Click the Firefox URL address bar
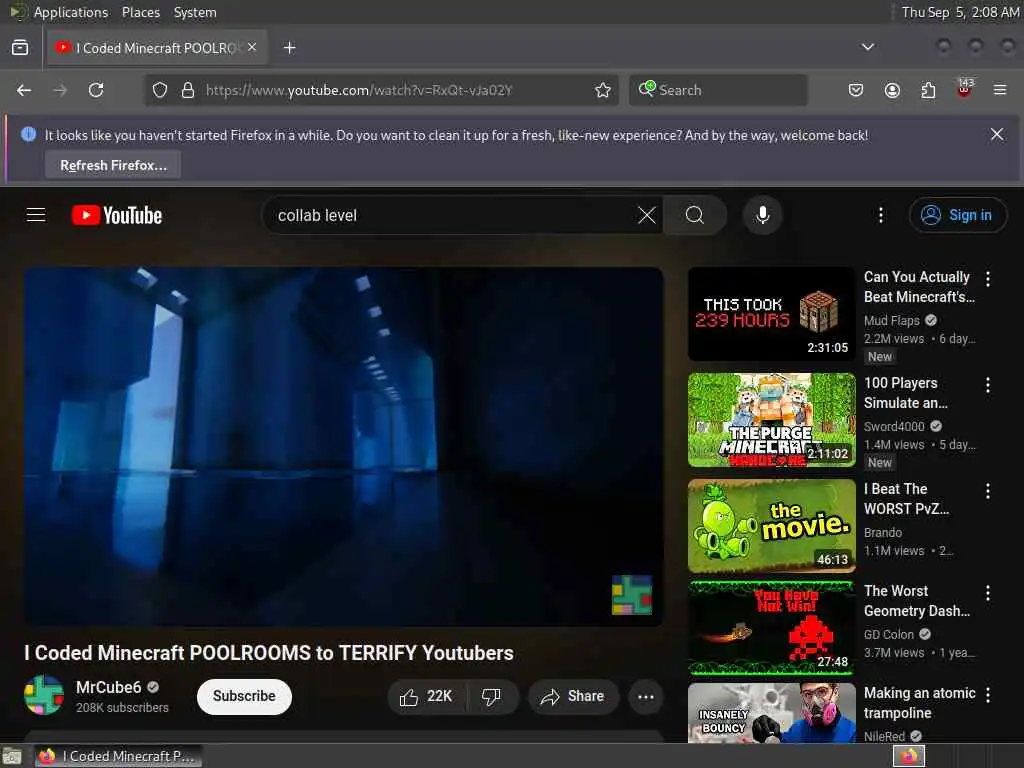 coord(379,90)
